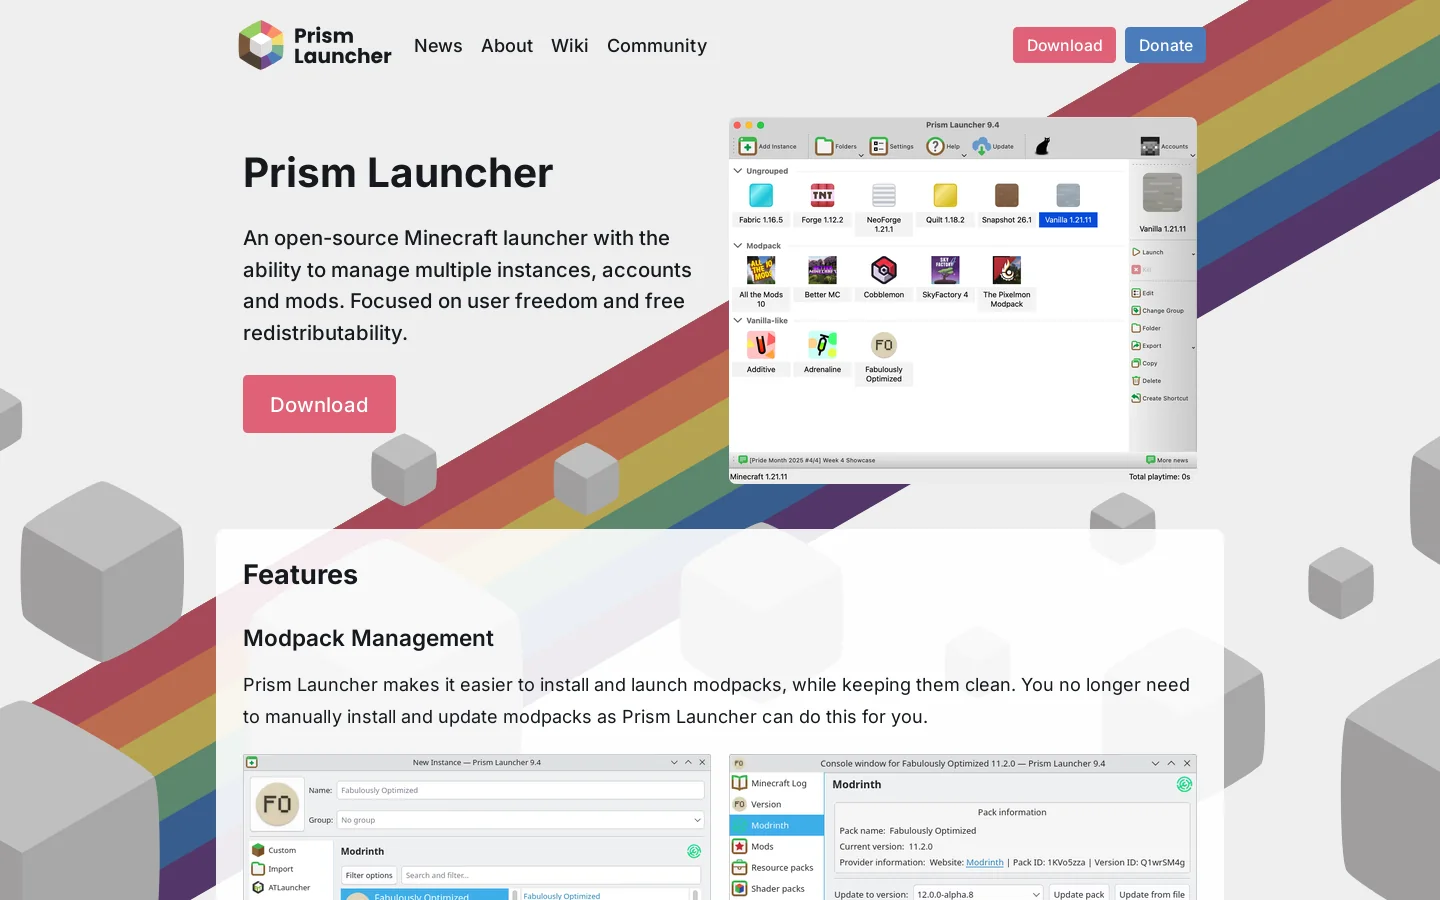Click the Search and filter field
Screen dimensions: 1440x900
(551, 875)
